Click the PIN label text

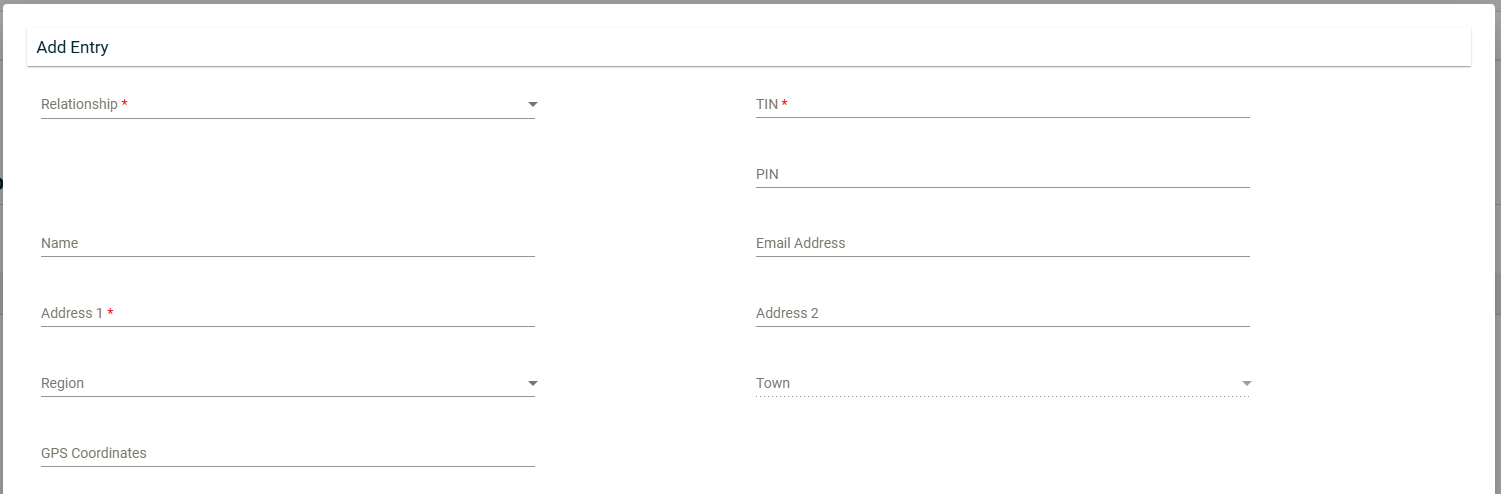(767, 174)
